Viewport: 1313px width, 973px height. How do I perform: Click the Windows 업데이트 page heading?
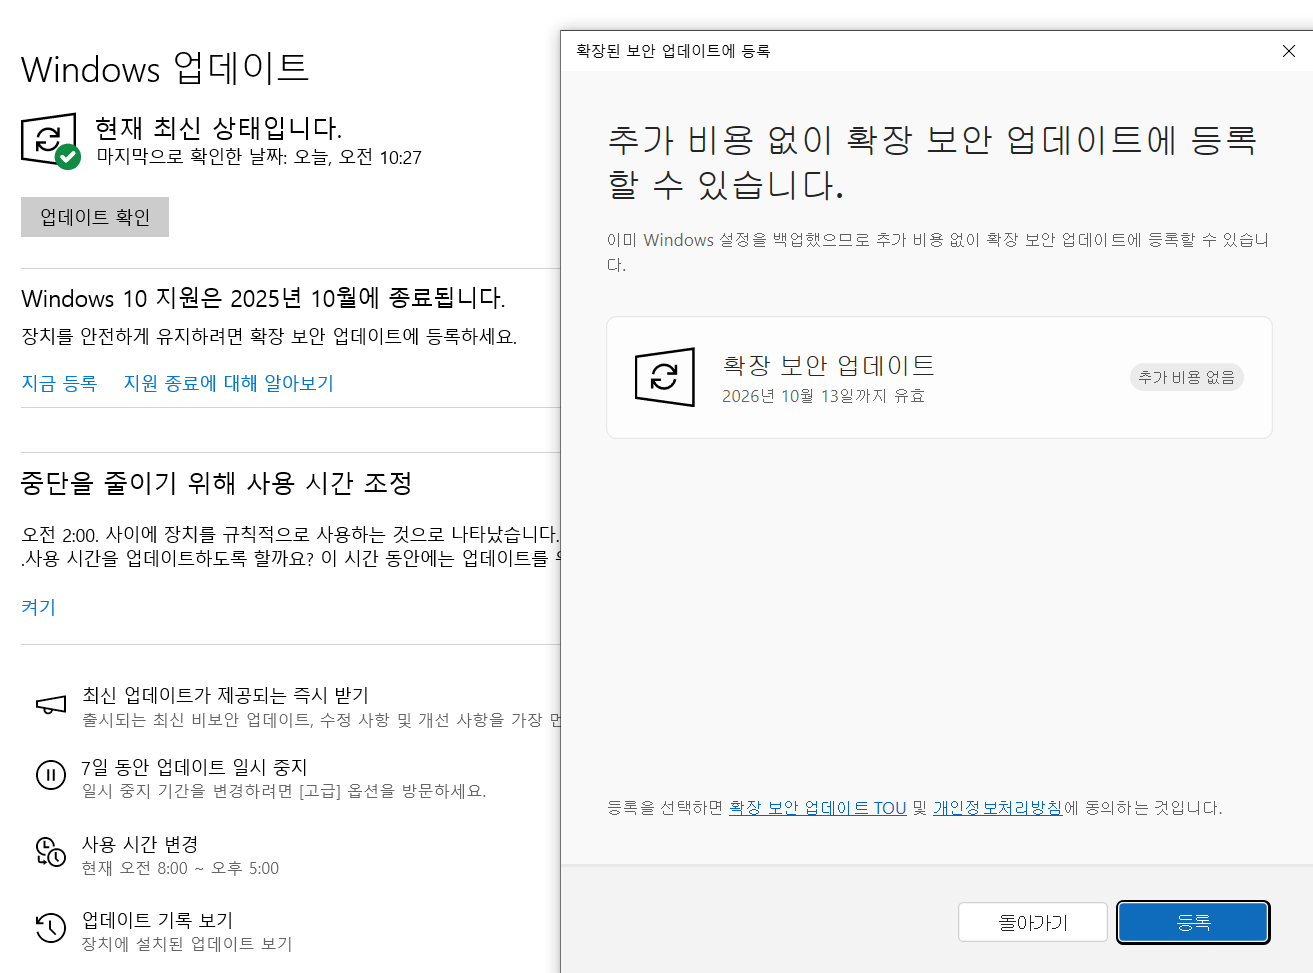pyautogui.click(x=165, y=69)
